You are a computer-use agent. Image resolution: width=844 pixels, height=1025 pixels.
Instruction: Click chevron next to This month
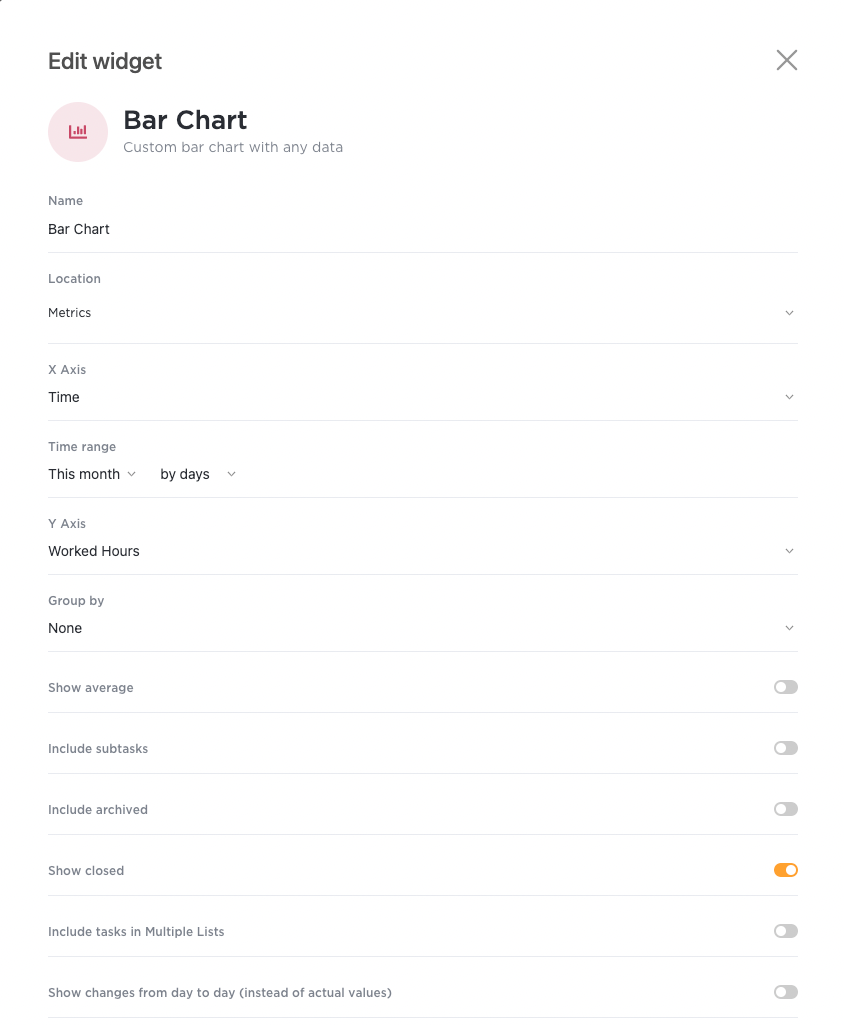131,474
